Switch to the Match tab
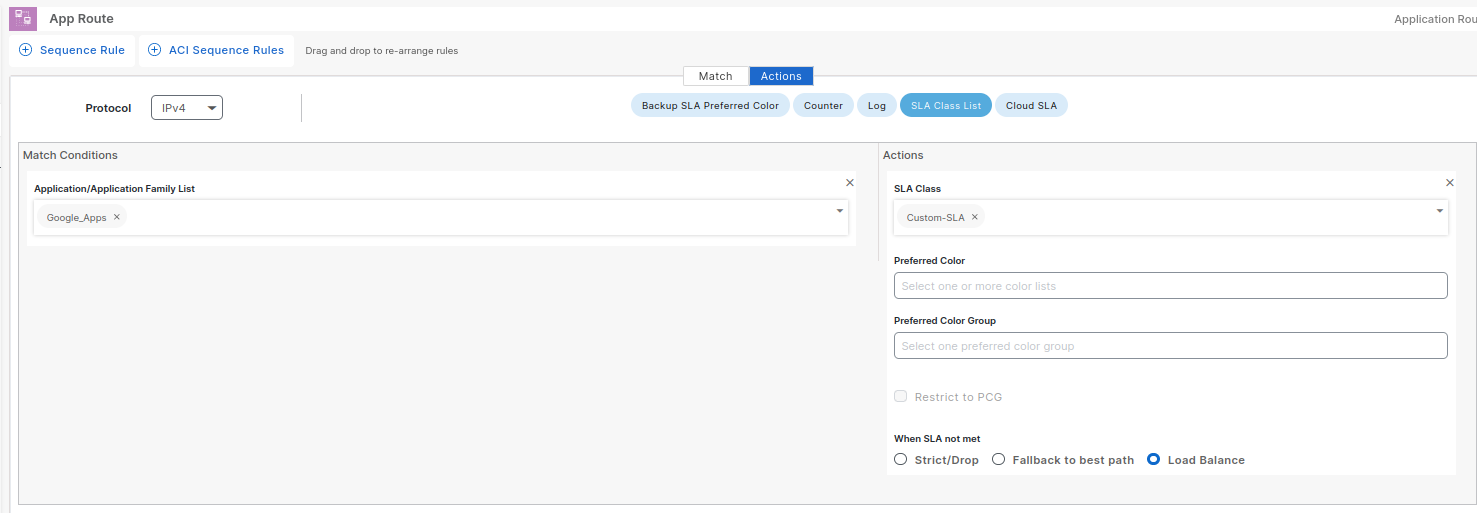This screenshot has width=1477, height=513. 716,76
